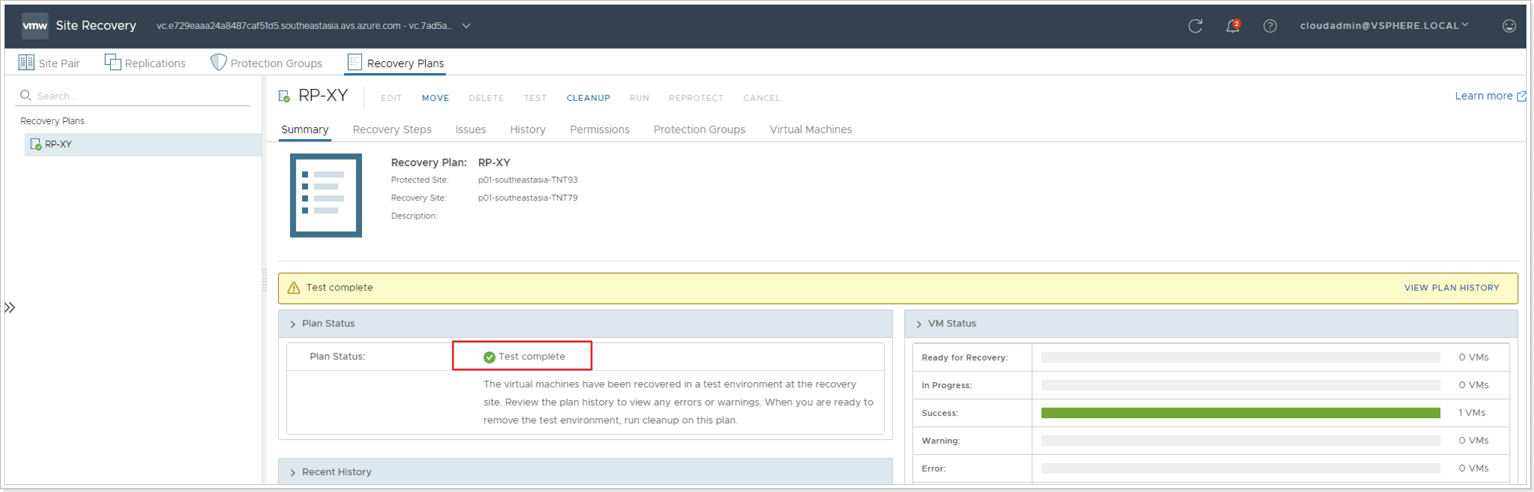Image resolution: width=1534 pixels, height=492 pixels.
Task: Open the vCenter site pair dropdown
Action: point(467,26)
